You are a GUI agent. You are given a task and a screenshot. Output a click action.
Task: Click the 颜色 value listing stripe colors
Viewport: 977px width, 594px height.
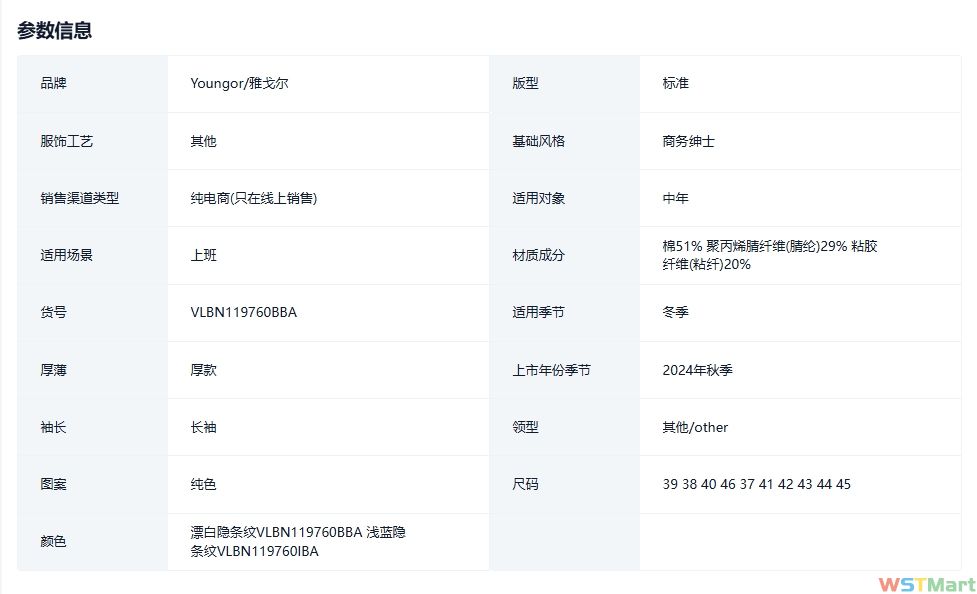click(x=298, y=541)
